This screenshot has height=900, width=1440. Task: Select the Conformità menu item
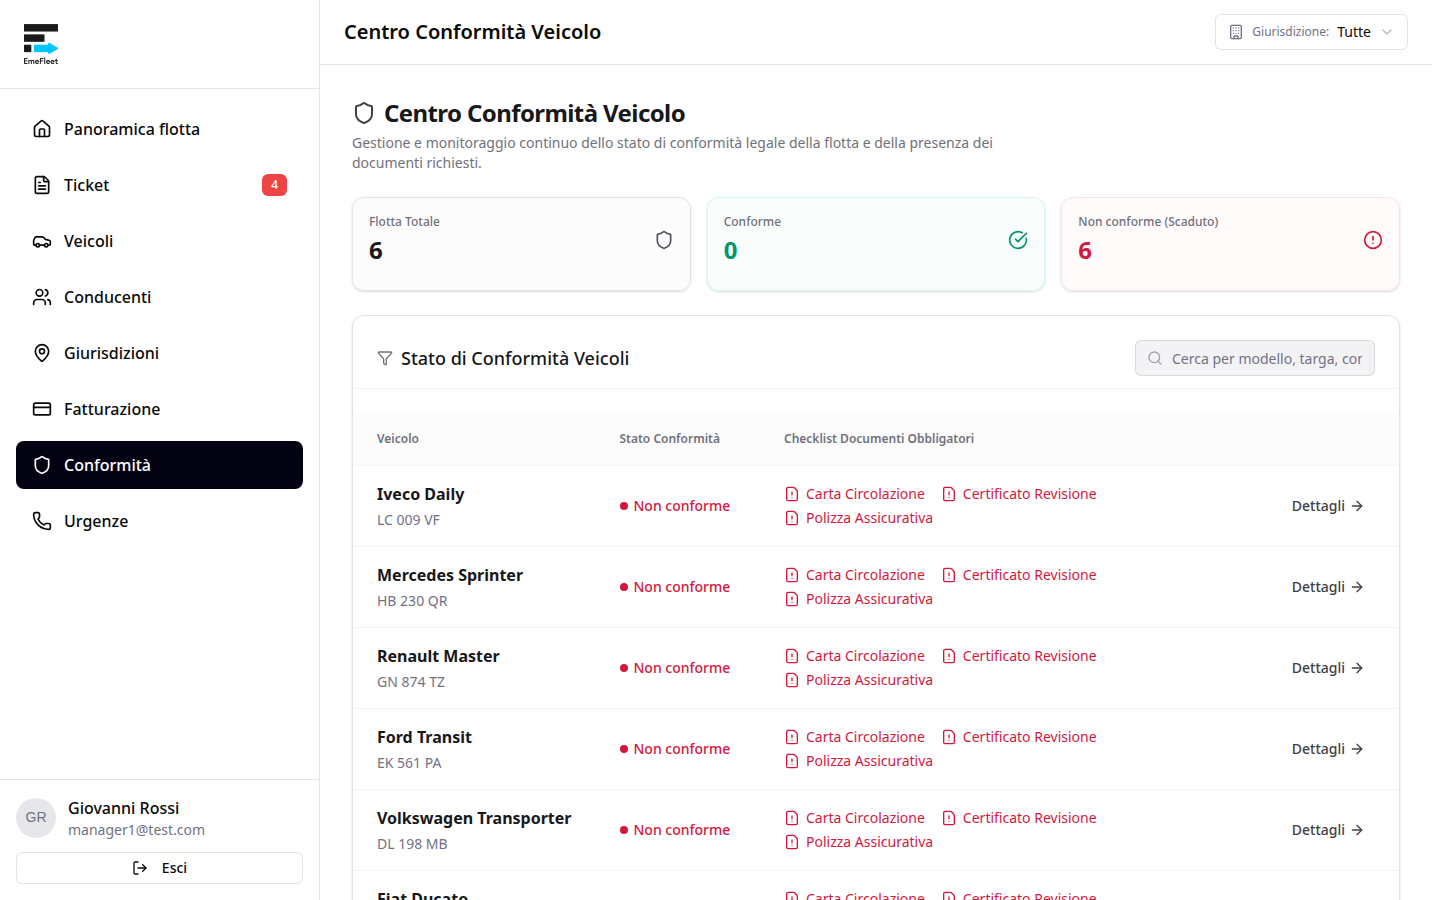[159, 465]
